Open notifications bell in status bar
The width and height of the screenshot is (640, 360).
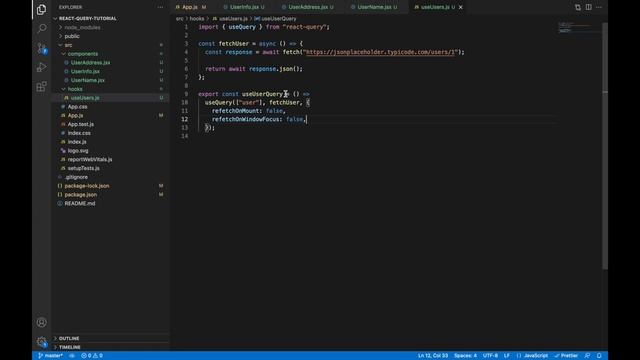[599, 356]
